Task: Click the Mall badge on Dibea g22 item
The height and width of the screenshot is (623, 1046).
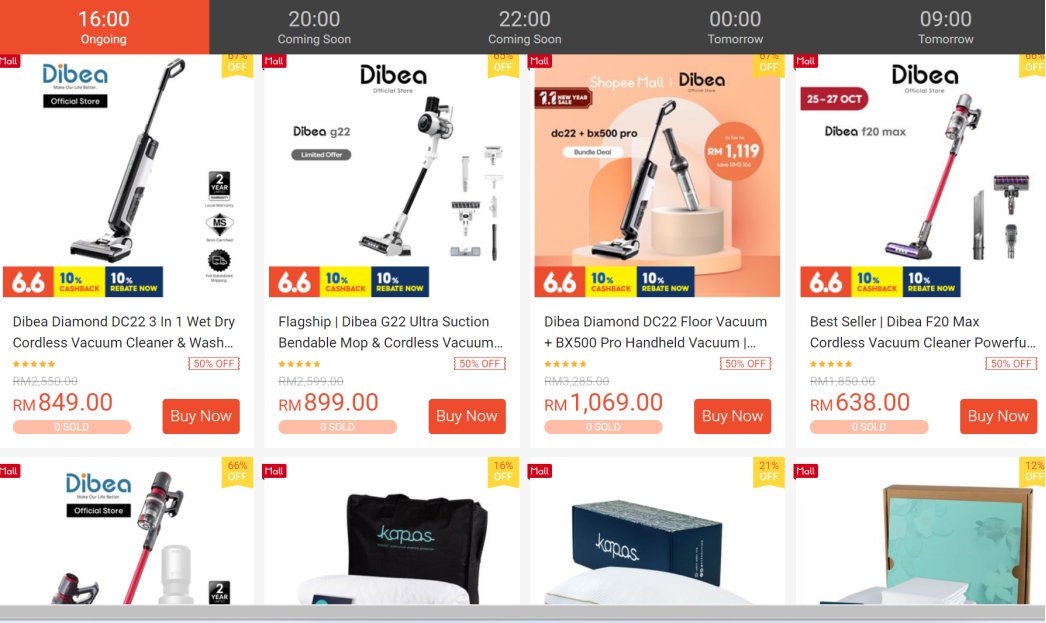Action: 274,61
